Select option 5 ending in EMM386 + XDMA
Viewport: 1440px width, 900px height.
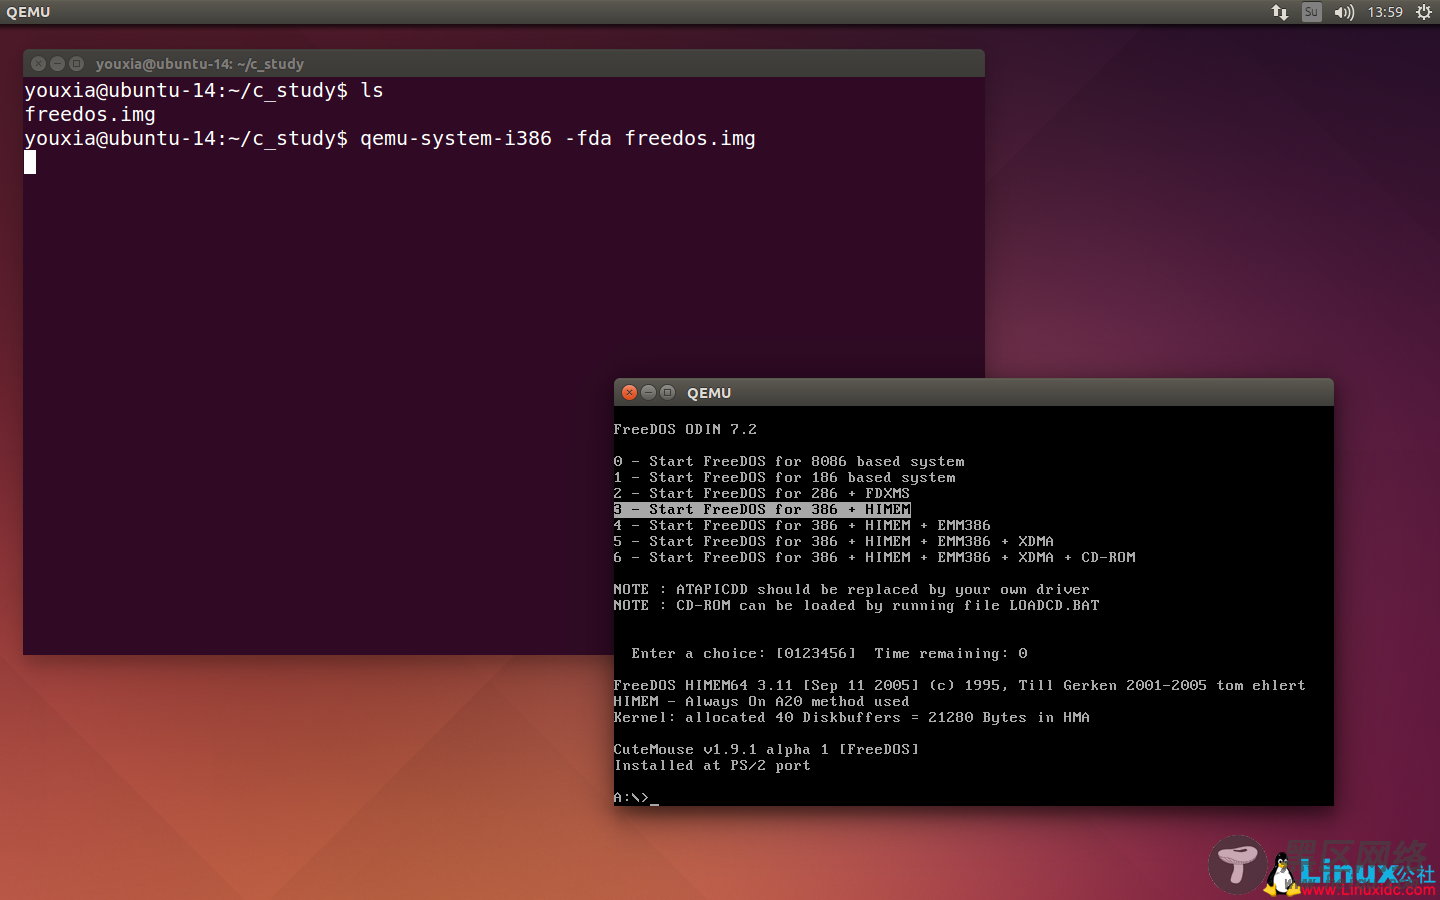[x=834, y=541]
